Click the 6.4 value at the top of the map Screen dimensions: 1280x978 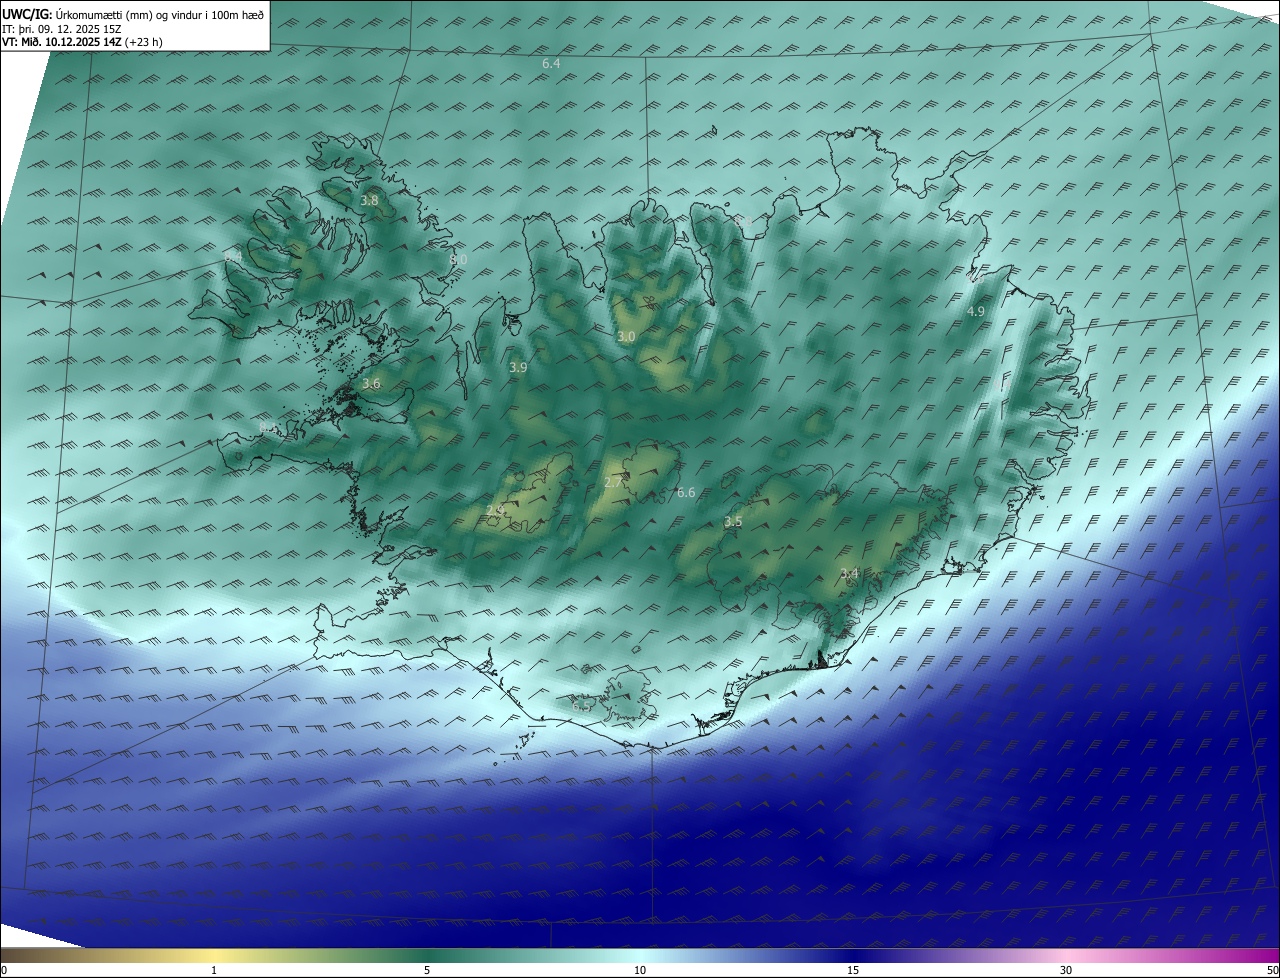pos(551,64)
